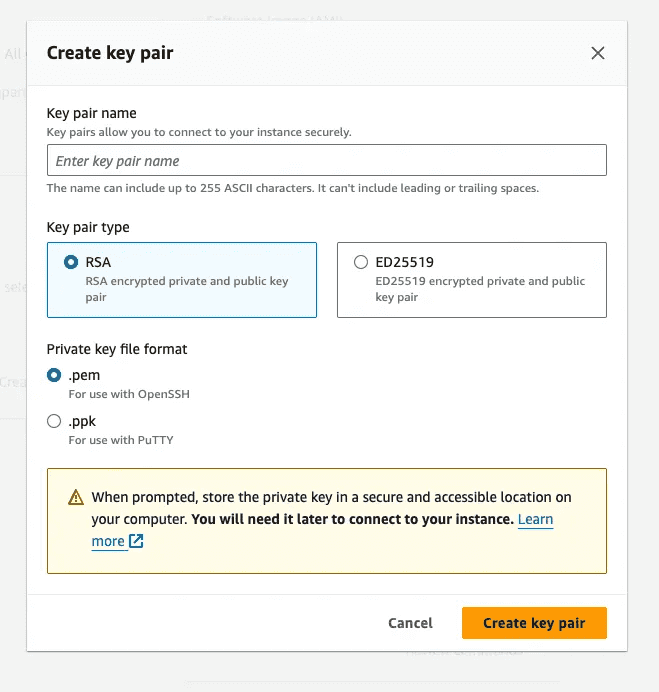Screen dimensions: 659x692
Task: Click the ED25519 encrypted key pair description
Action: [x=480, y=289]
